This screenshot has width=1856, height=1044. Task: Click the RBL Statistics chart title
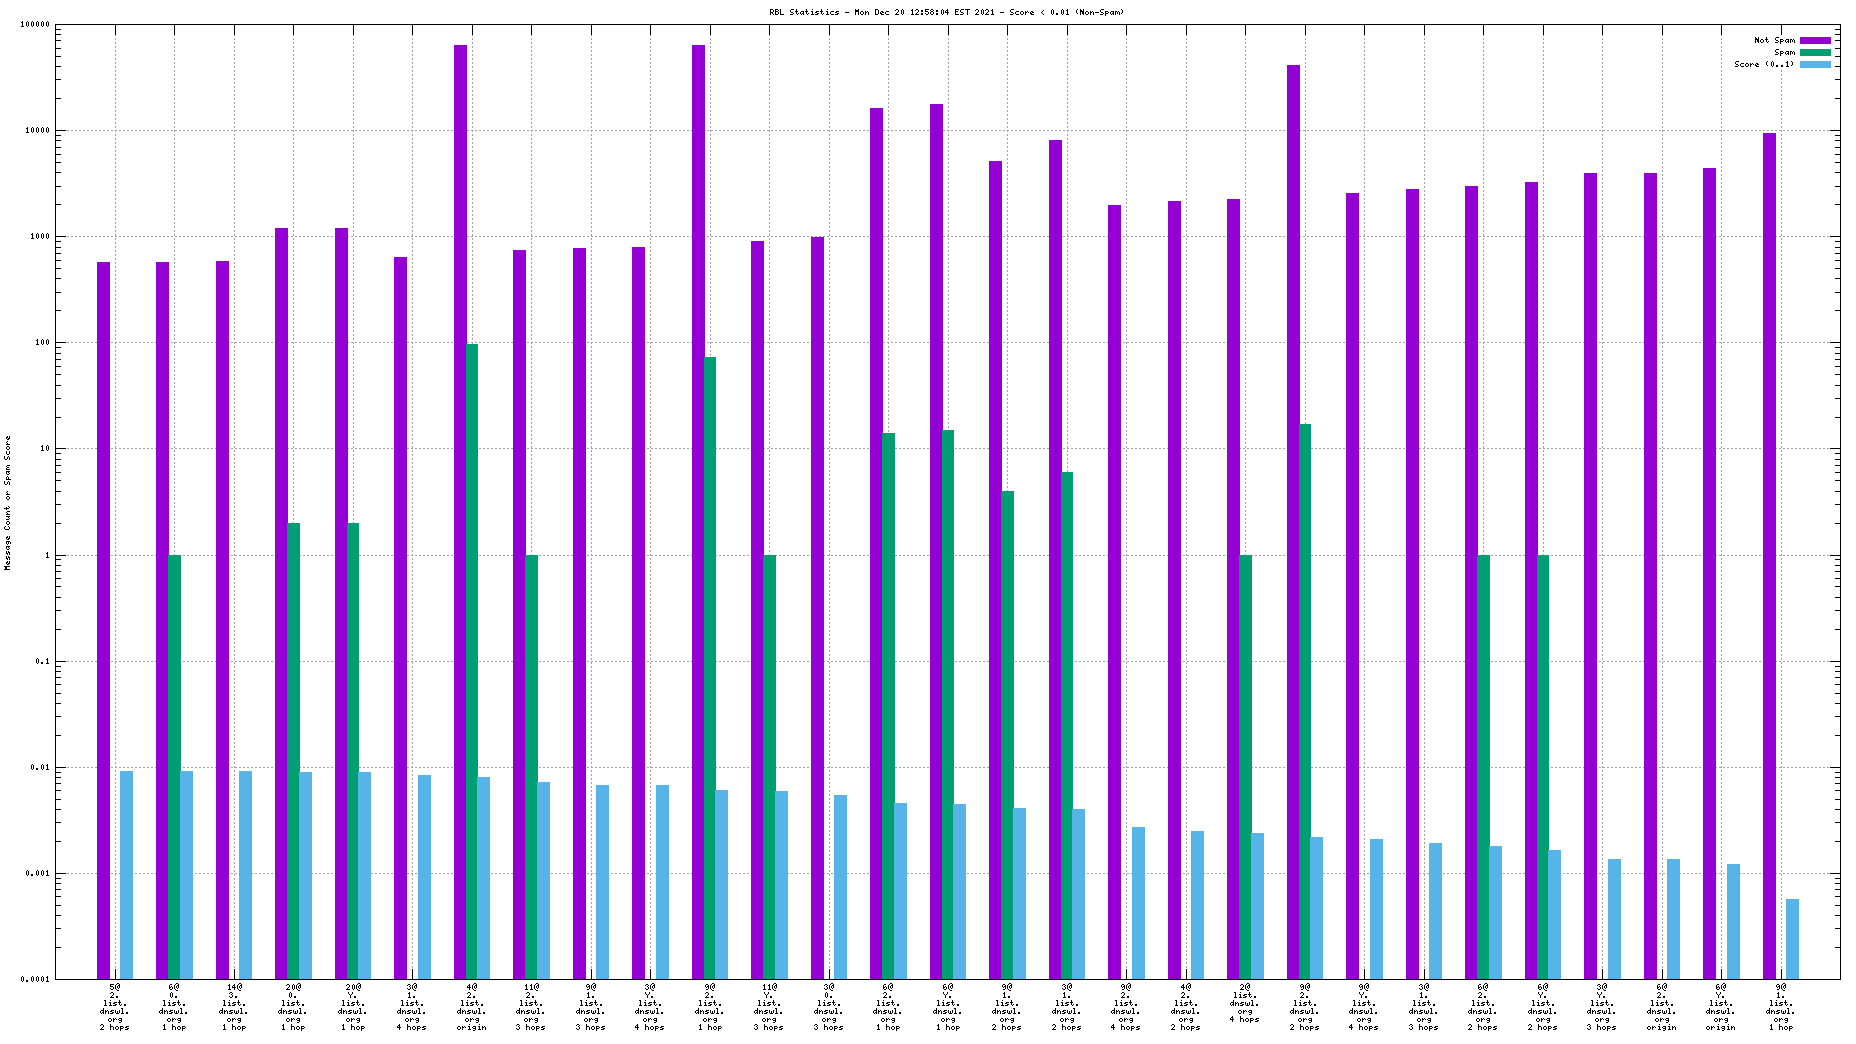point(946,12)
